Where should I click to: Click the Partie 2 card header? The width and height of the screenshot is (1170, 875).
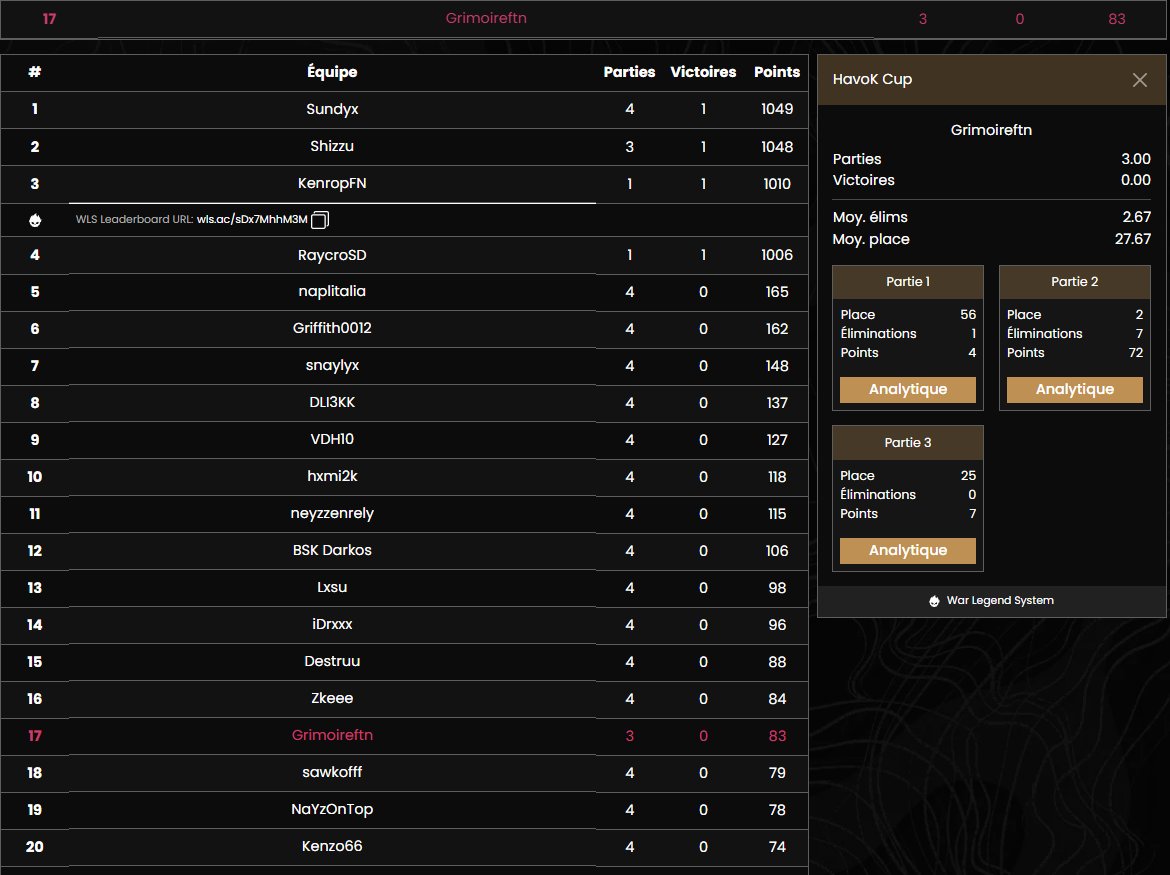pos(1074,282)
